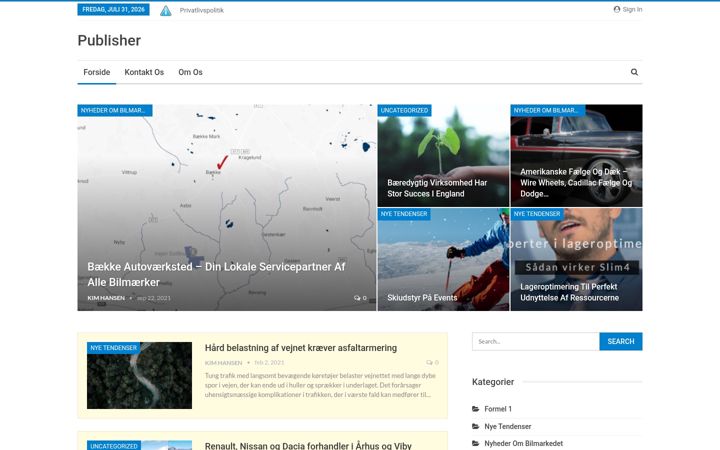Click Nye Tendenser badge on road thumbnail
Image resolution: width=720 pixels, height=450 pixels.
113,348
